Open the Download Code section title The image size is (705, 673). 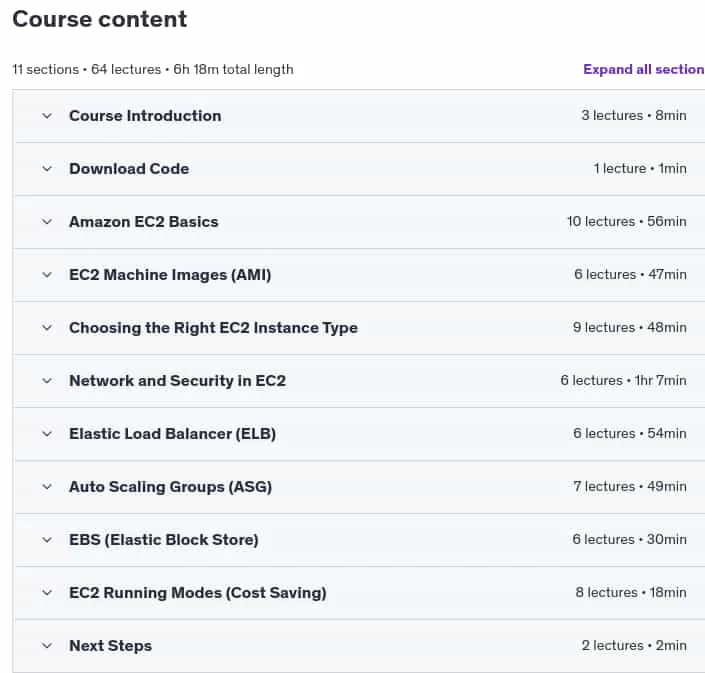tap(129, 169)
